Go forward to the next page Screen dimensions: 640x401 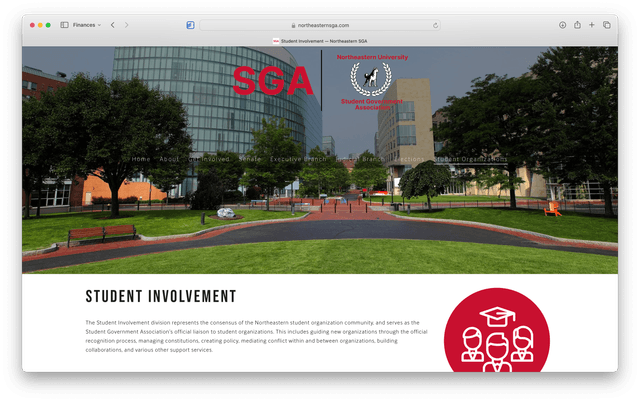pos(127,25)
